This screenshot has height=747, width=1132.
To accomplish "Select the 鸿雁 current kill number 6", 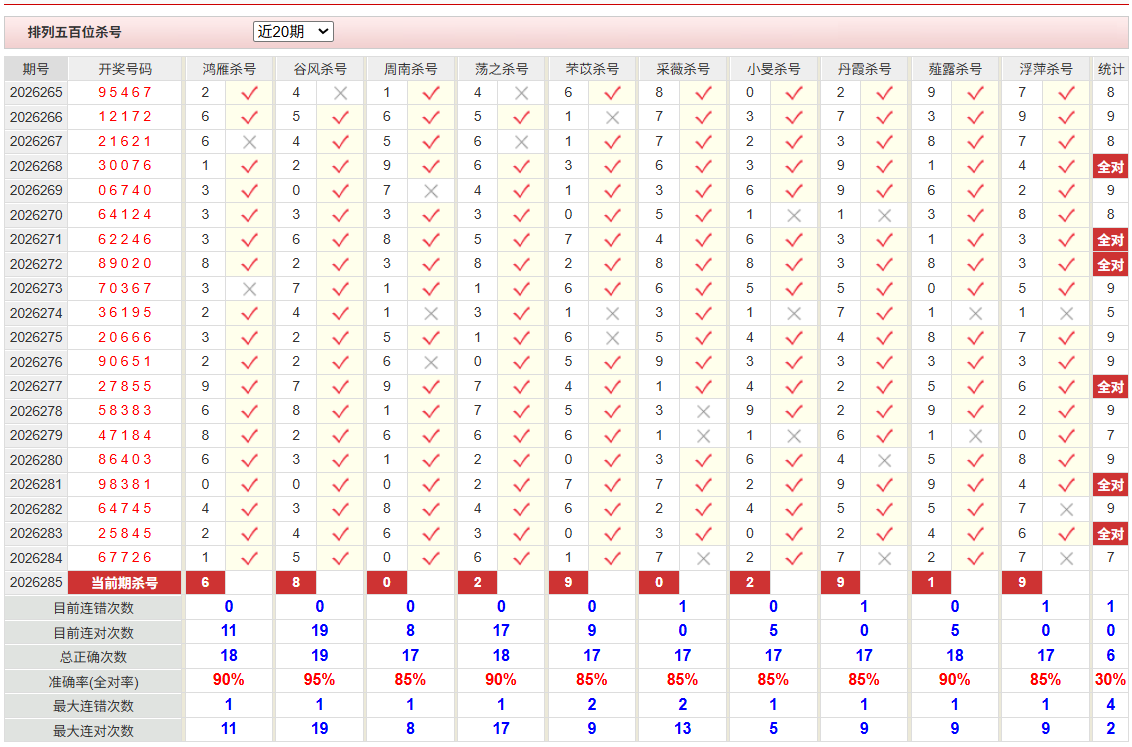I will tap(206, 582).
